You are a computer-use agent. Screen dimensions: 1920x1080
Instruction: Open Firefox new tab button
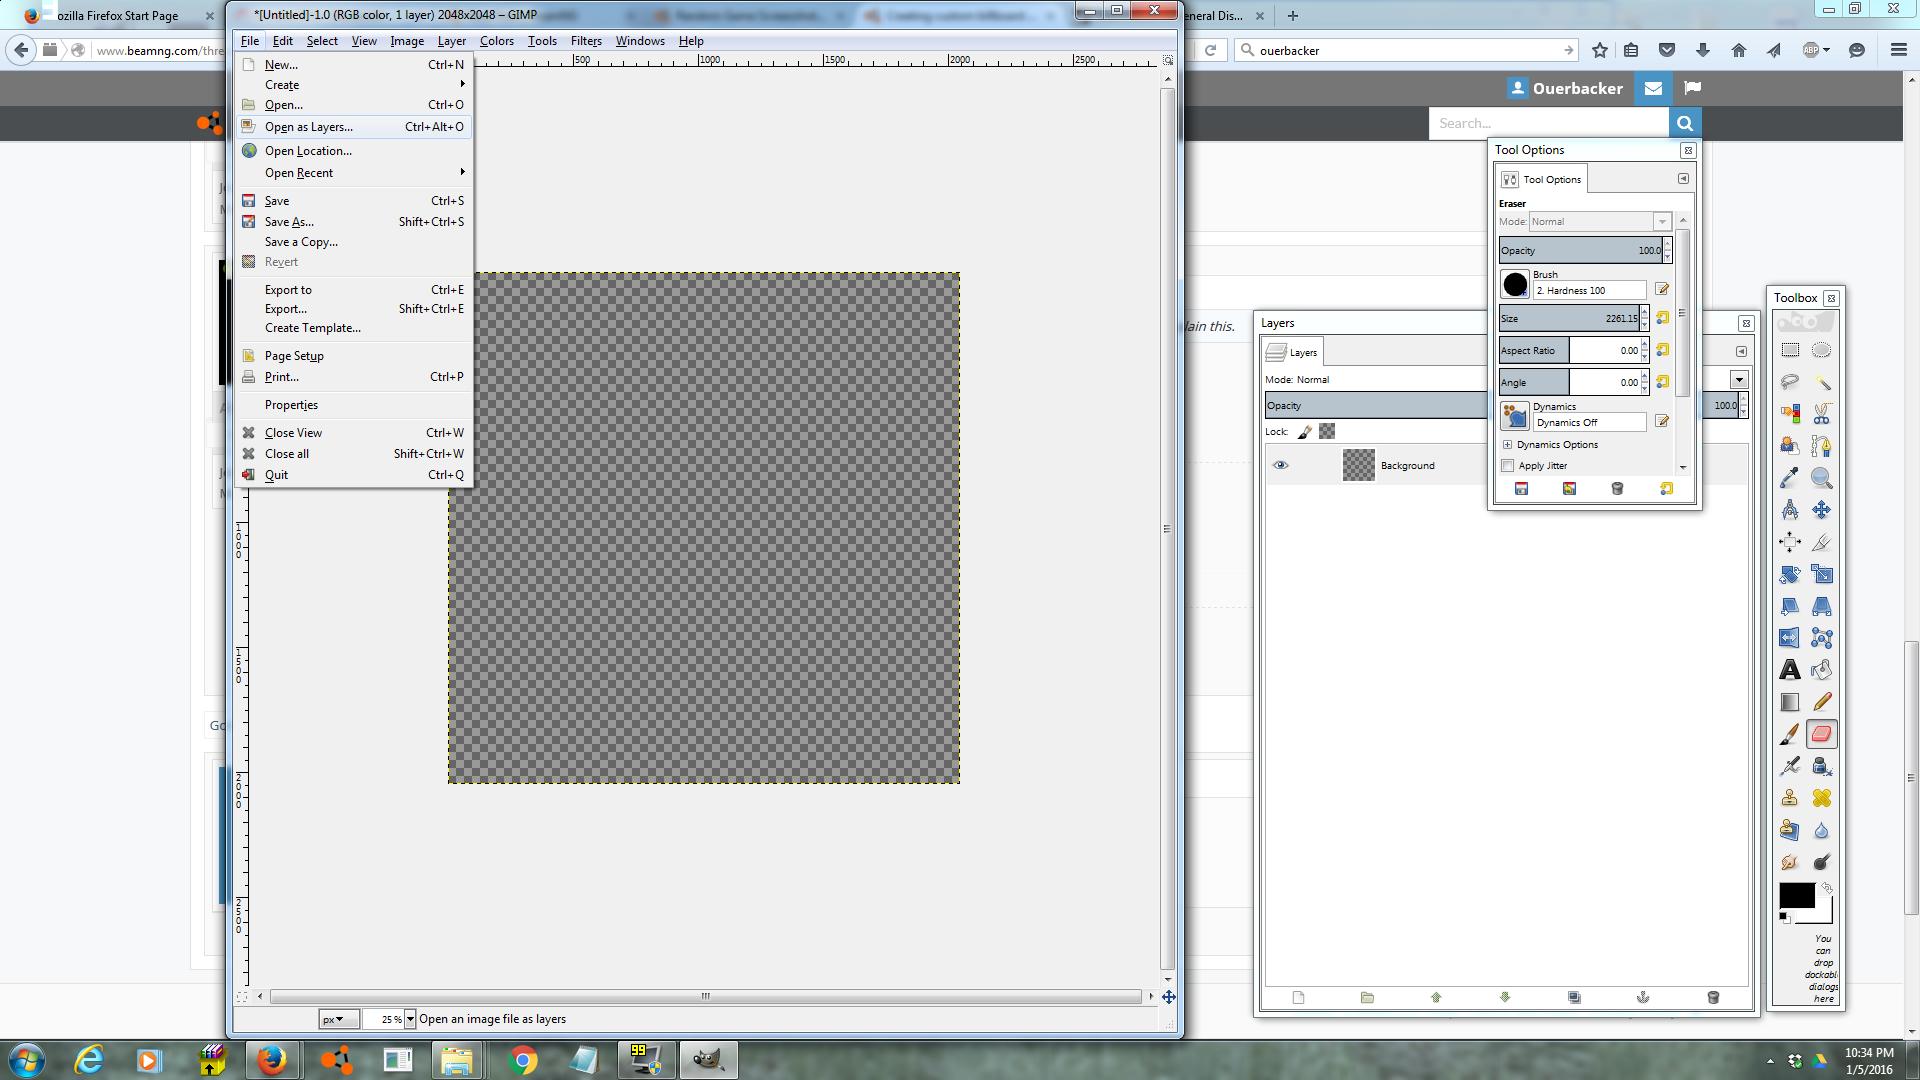pos(1293,15)
